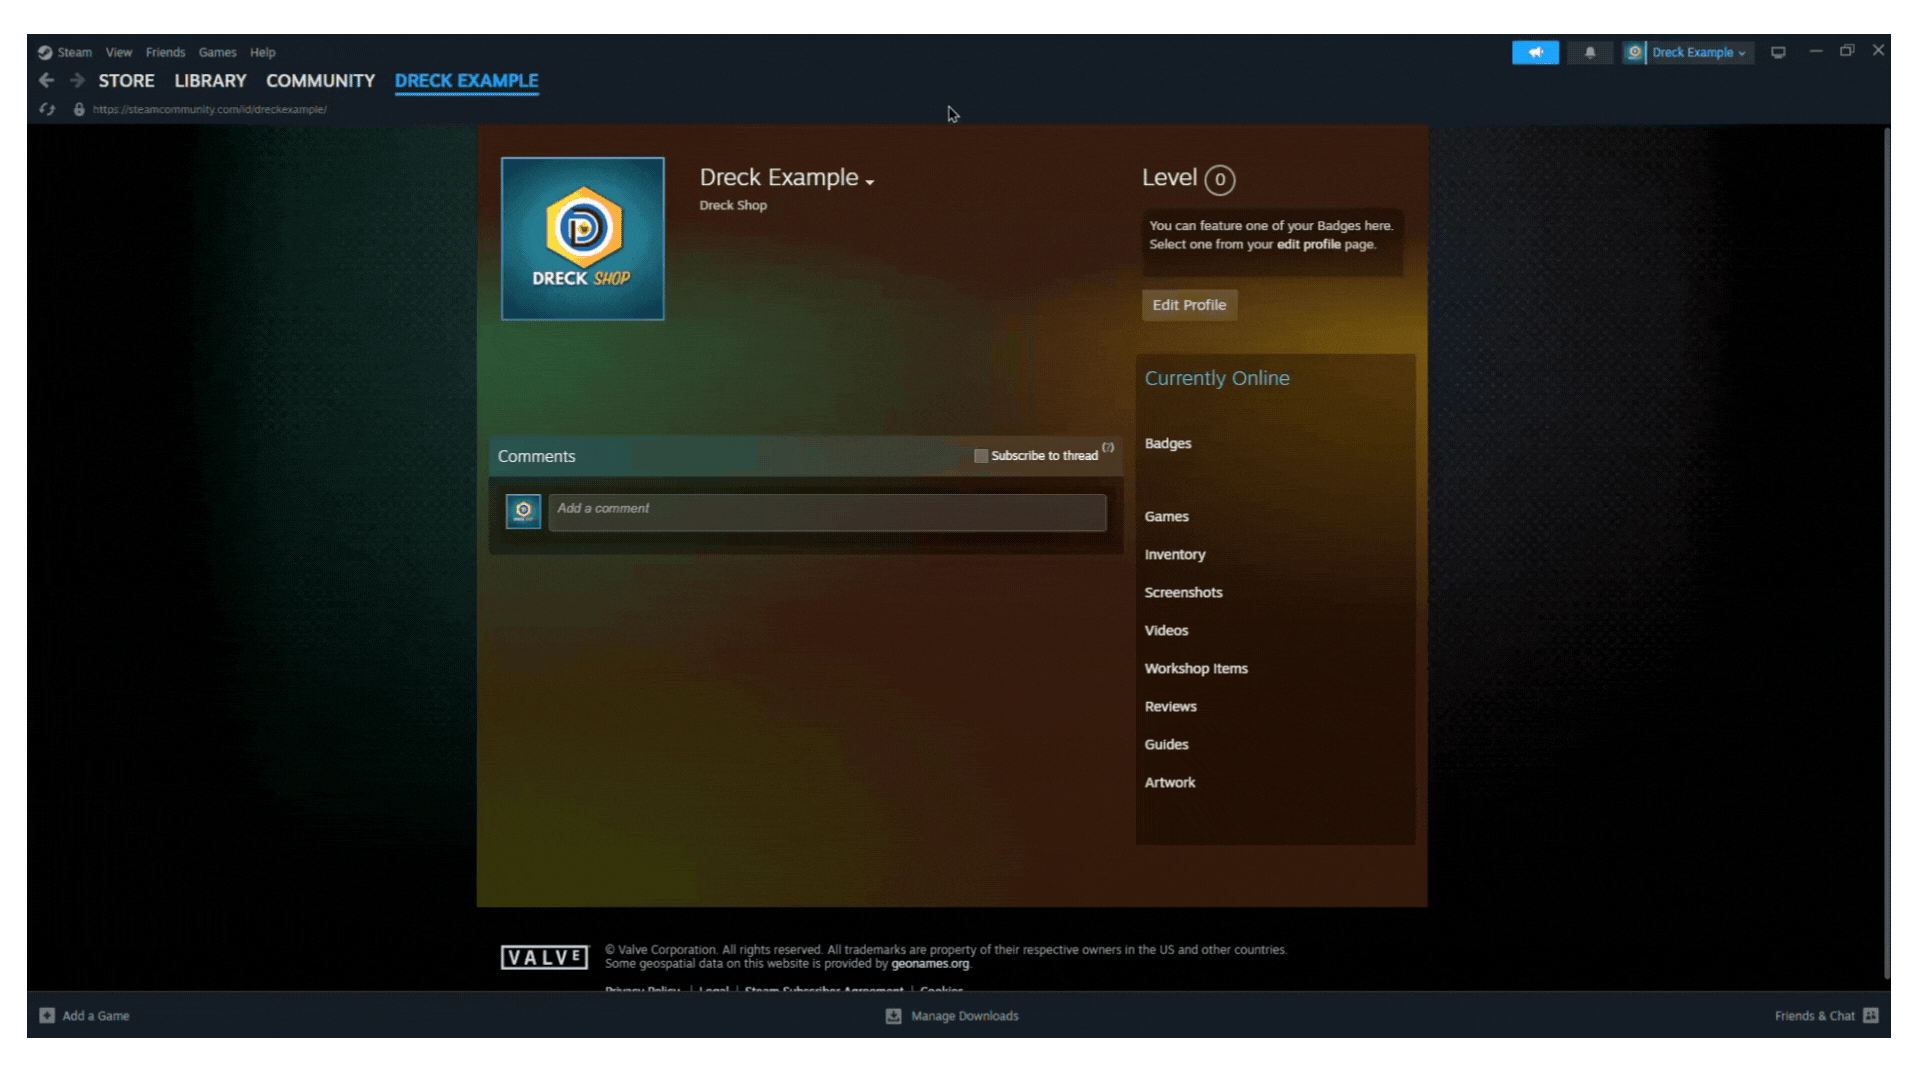
Task: Expand the Dreck Example profile name dropdown
Action: point(870,181)
